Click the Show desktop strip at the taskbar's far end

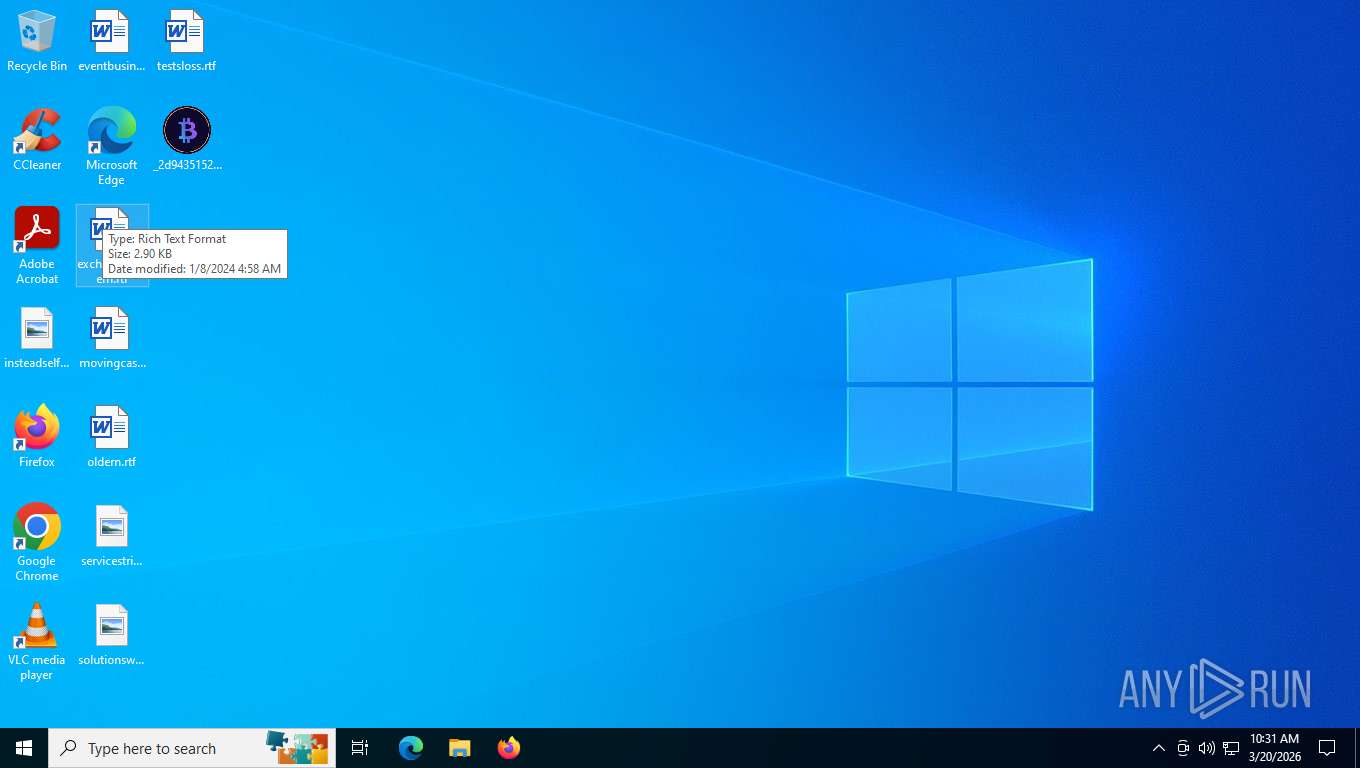pos(1356,748)
